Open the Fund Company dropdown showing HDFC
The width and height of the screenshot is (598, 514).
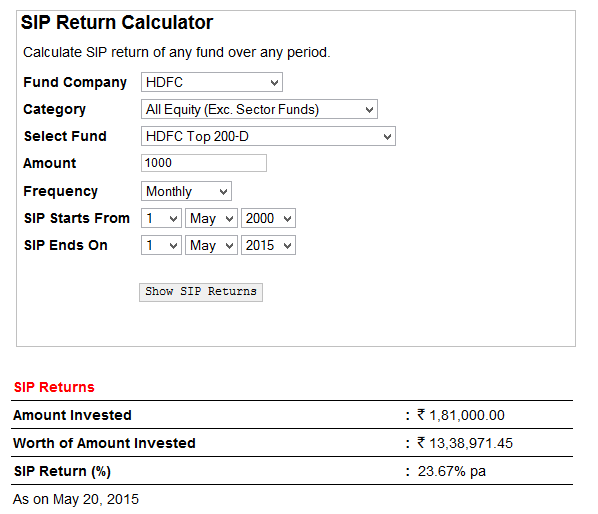click(x=212, y=82)
